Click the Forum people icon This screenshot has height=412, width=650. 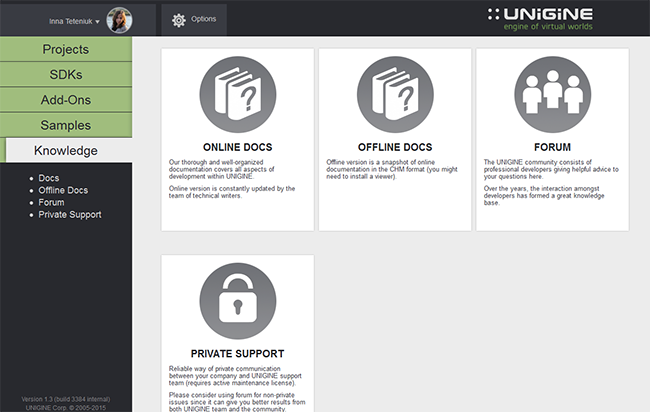(x=553, y=95)
